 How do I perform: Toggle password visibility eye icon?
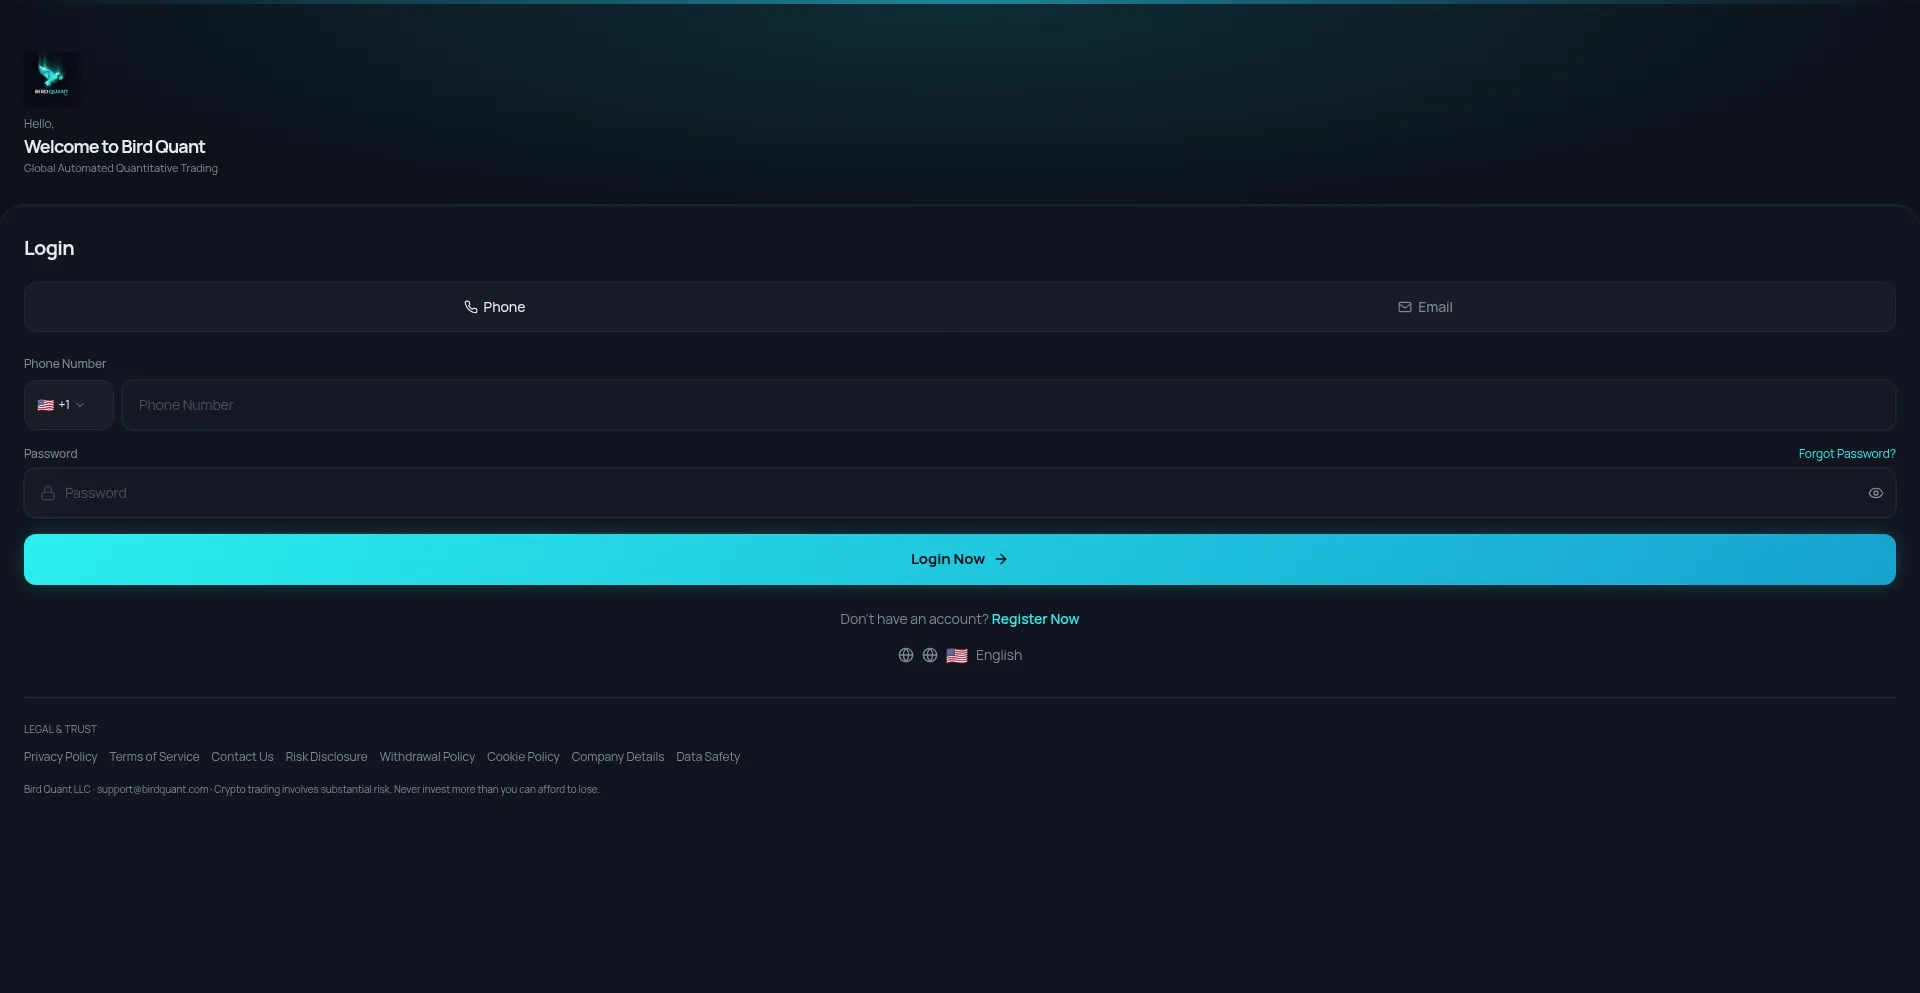point(1876,493)
